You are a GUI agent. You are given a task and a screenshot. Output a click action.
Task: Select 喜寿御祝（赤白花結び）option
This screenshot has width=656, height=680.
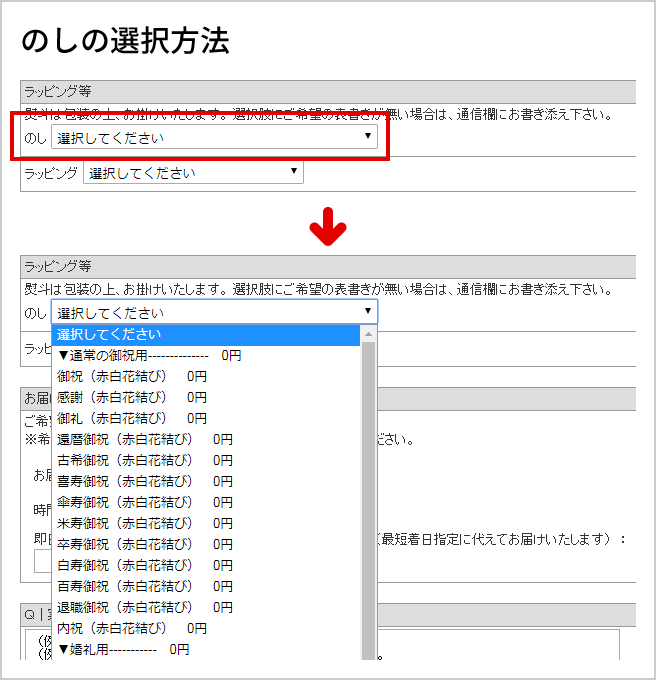(x=206, y=481)
